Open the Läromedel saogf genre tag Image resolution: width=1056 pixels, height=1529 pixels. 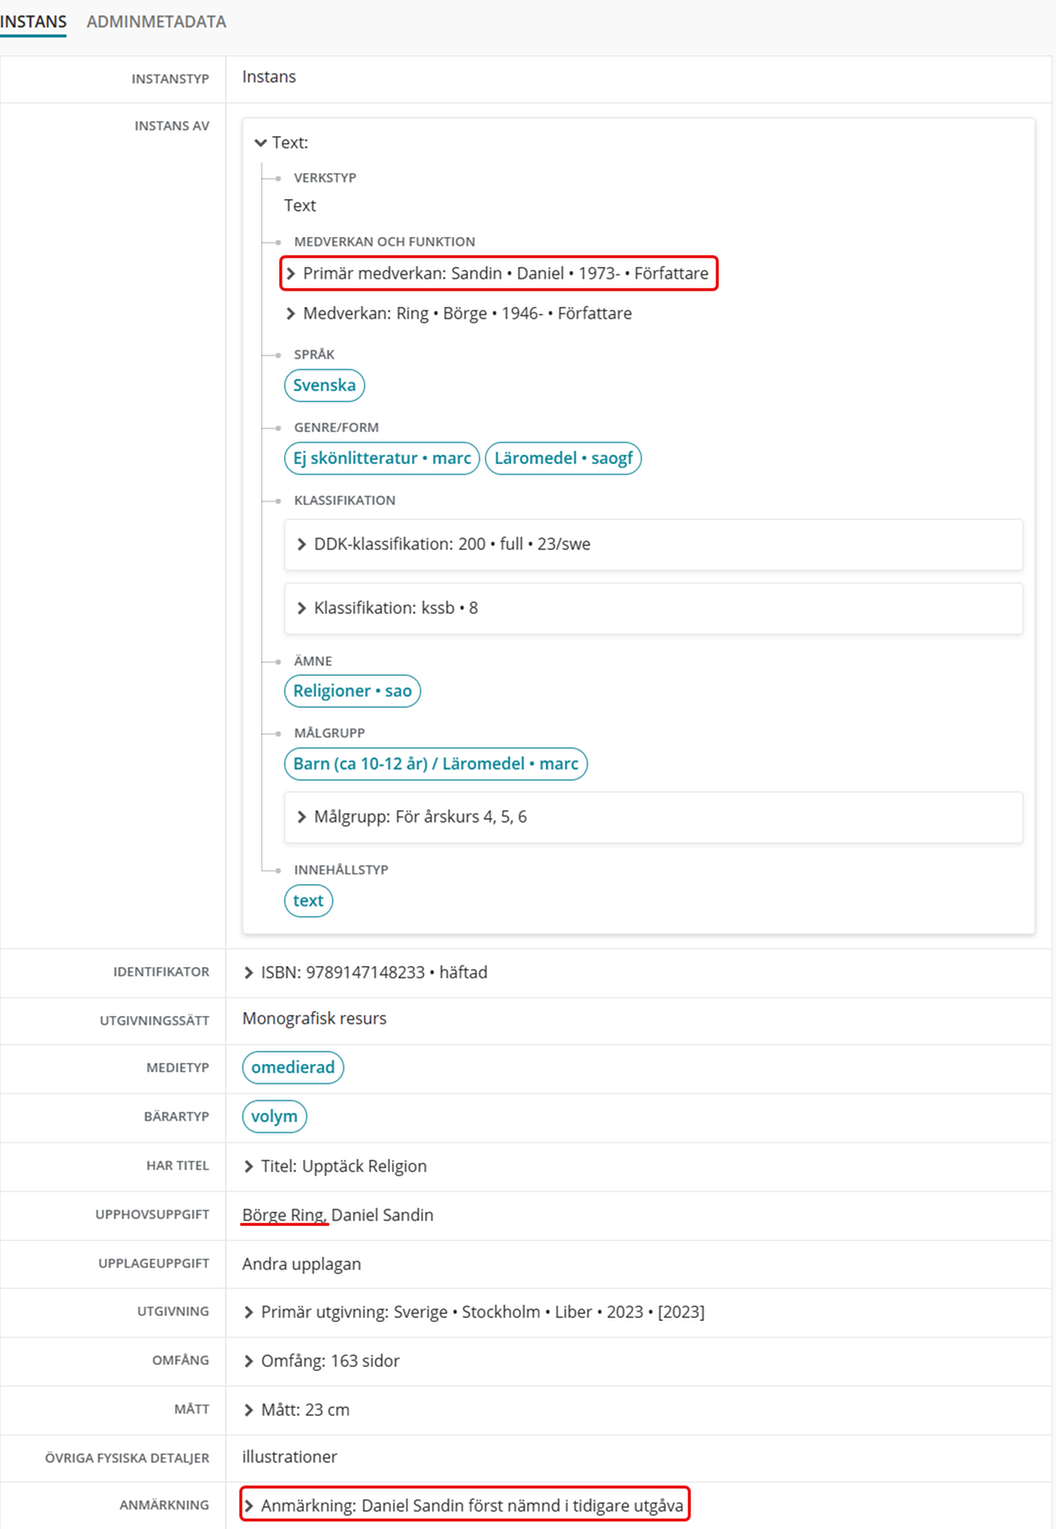563,458
